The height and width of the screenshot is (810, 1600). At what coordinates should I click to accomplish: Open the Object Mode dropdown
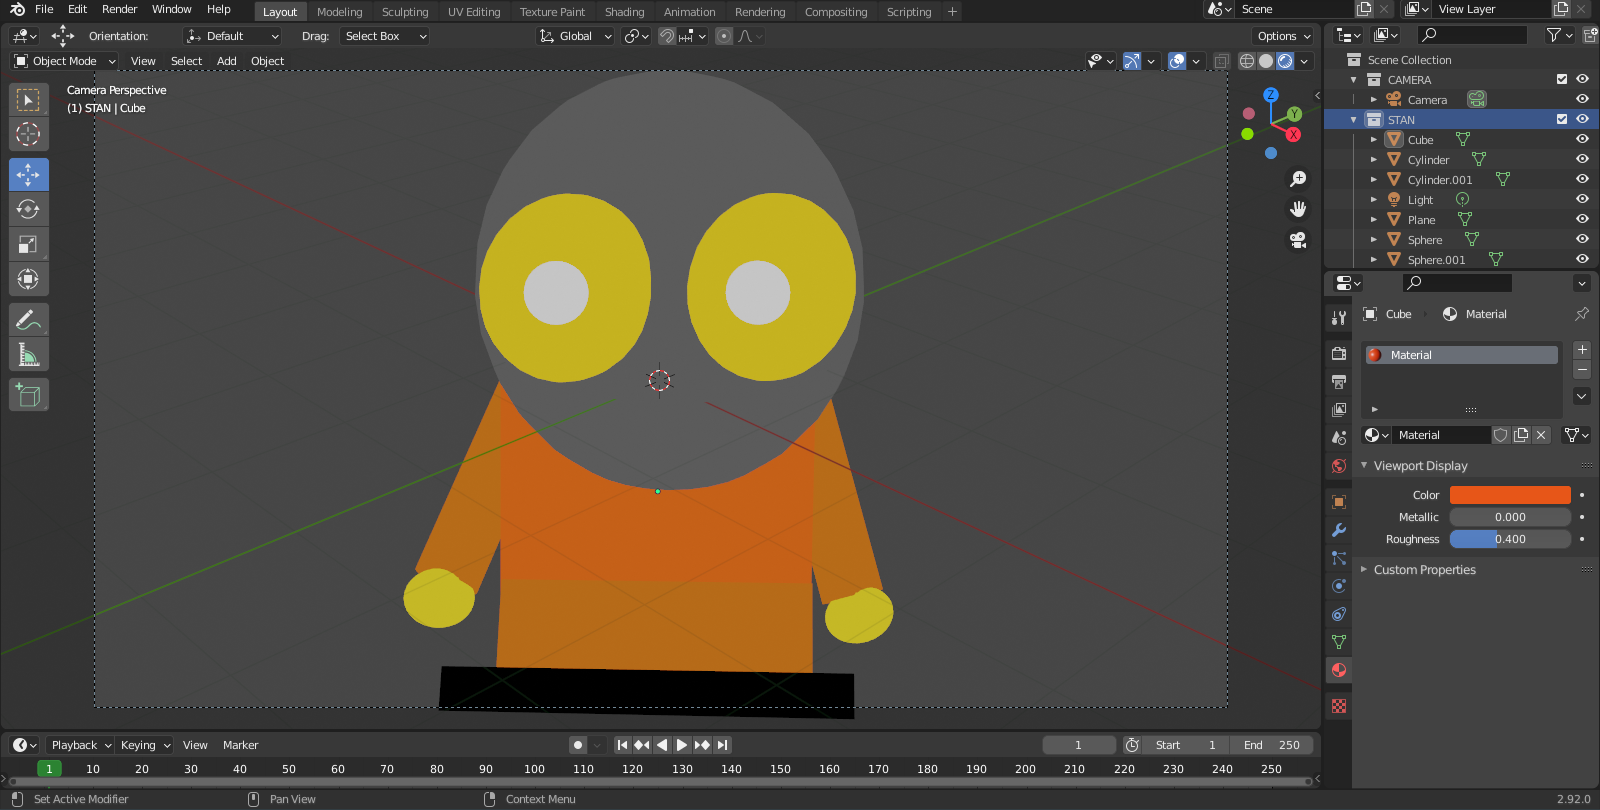pos(65,61)
